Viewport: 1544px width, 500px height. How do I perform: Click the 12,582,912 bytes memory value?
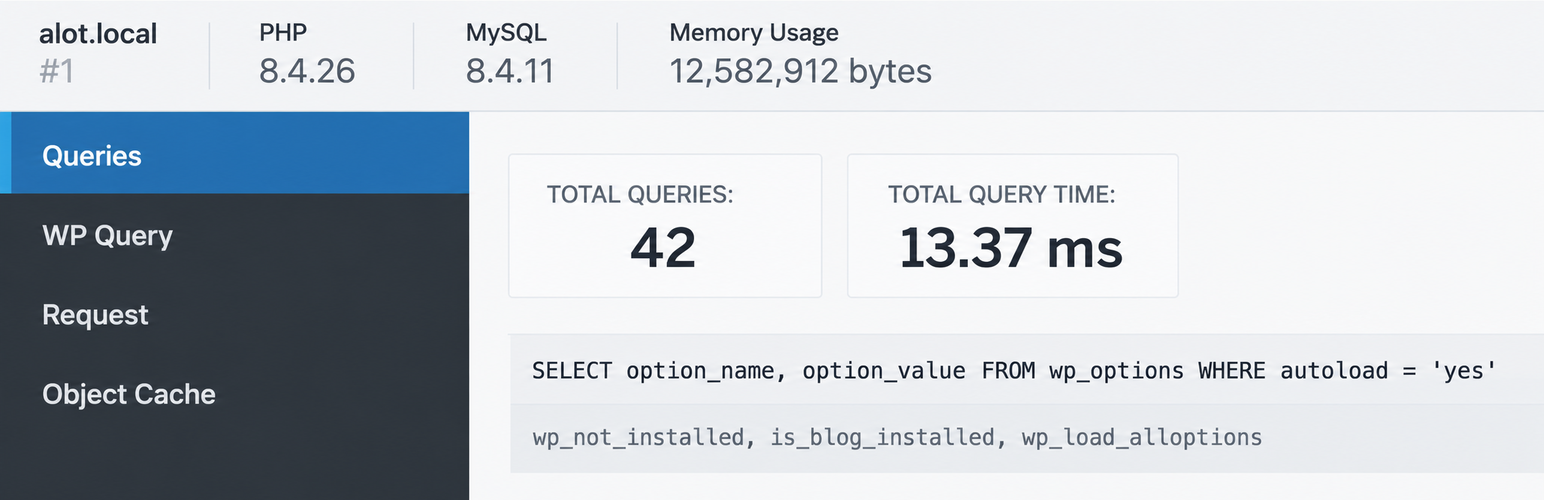point(800,72)
